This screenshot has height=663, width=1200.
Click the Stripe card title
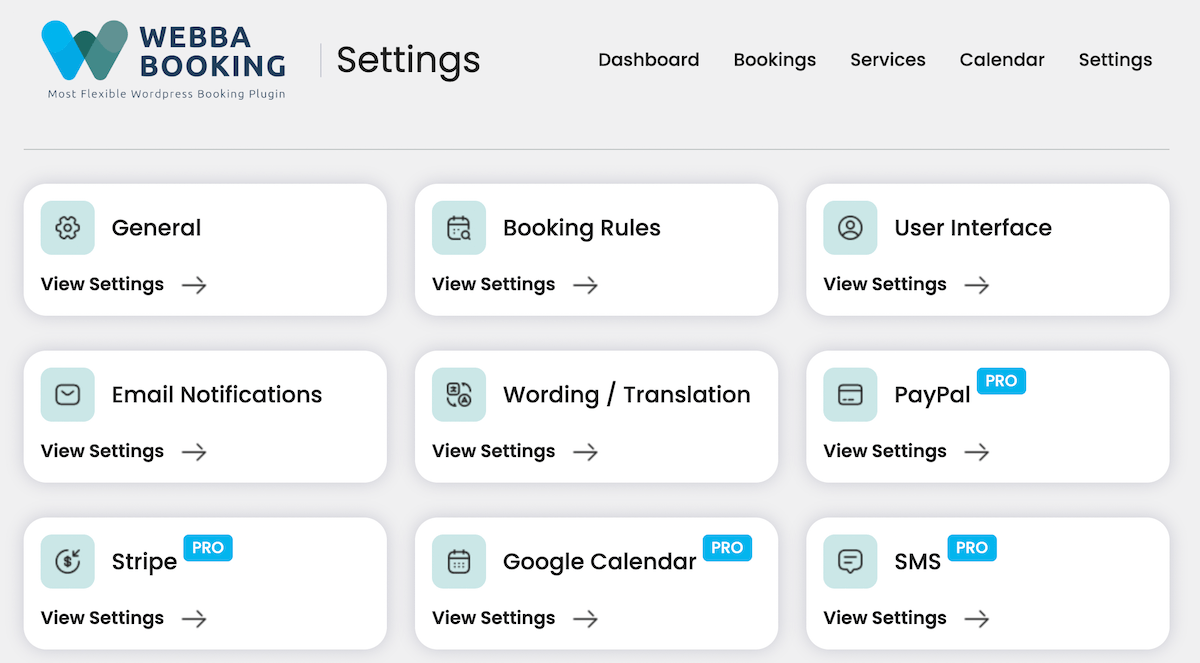pyautogui.click(x=144, y=562)
